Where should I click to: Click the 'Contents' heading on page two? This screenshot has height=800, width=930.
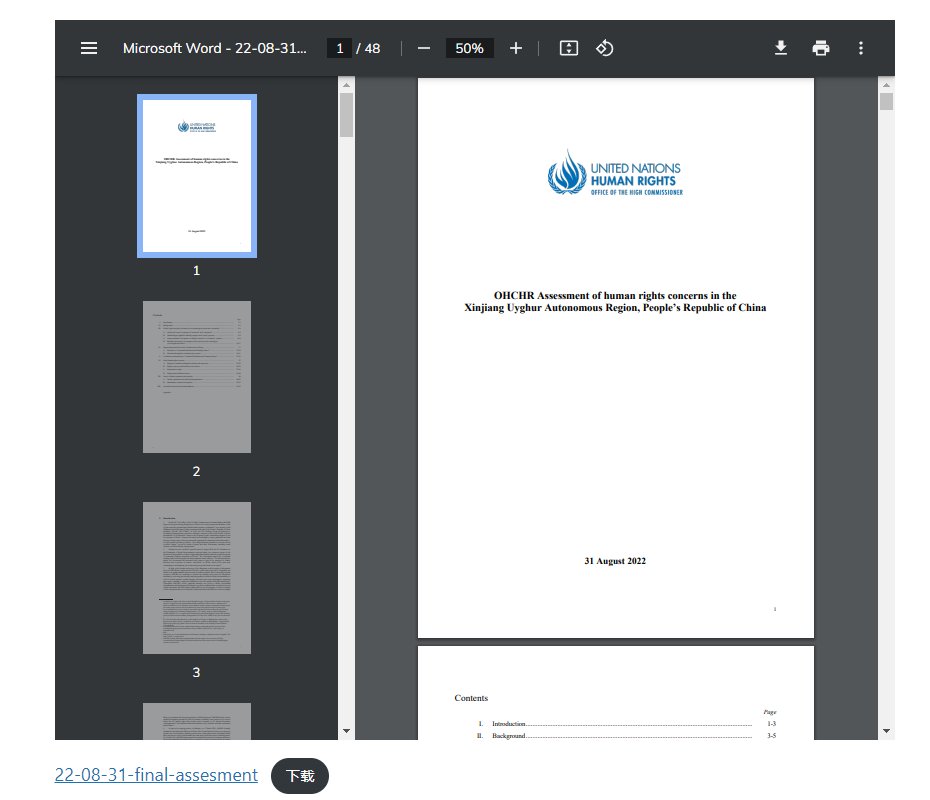coord(471,698)
